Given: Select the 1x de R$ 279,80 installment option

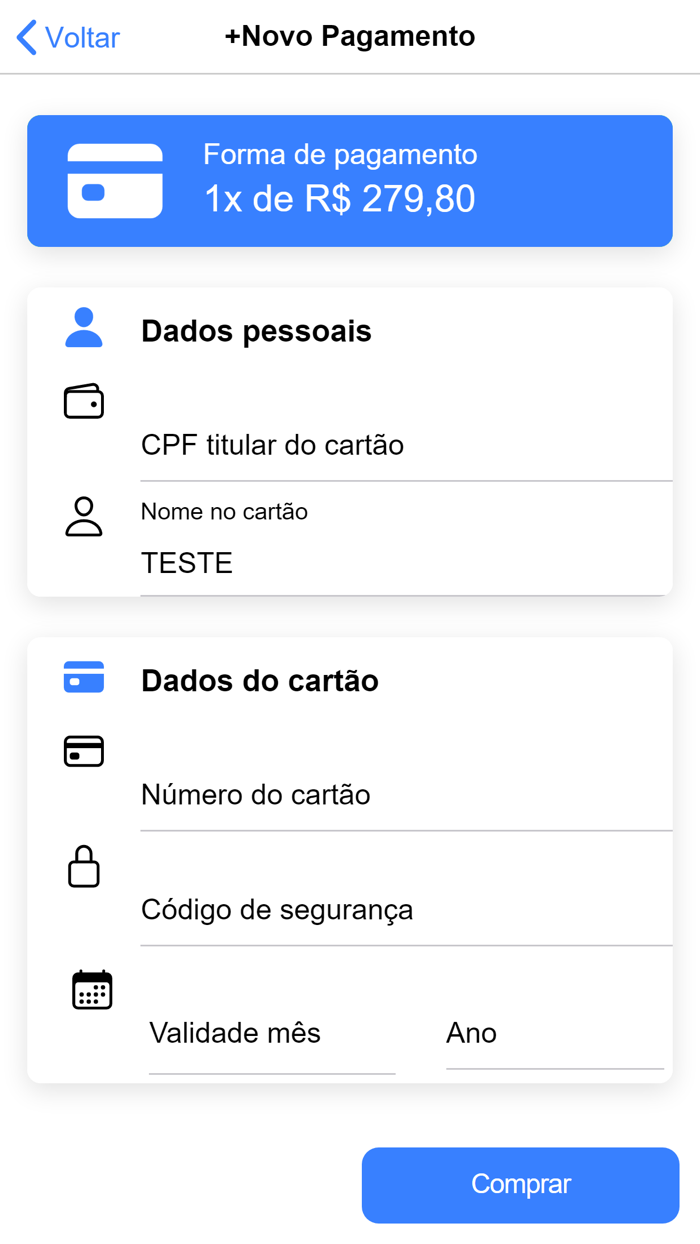Looking at the screenshot, I should [340, 198].
